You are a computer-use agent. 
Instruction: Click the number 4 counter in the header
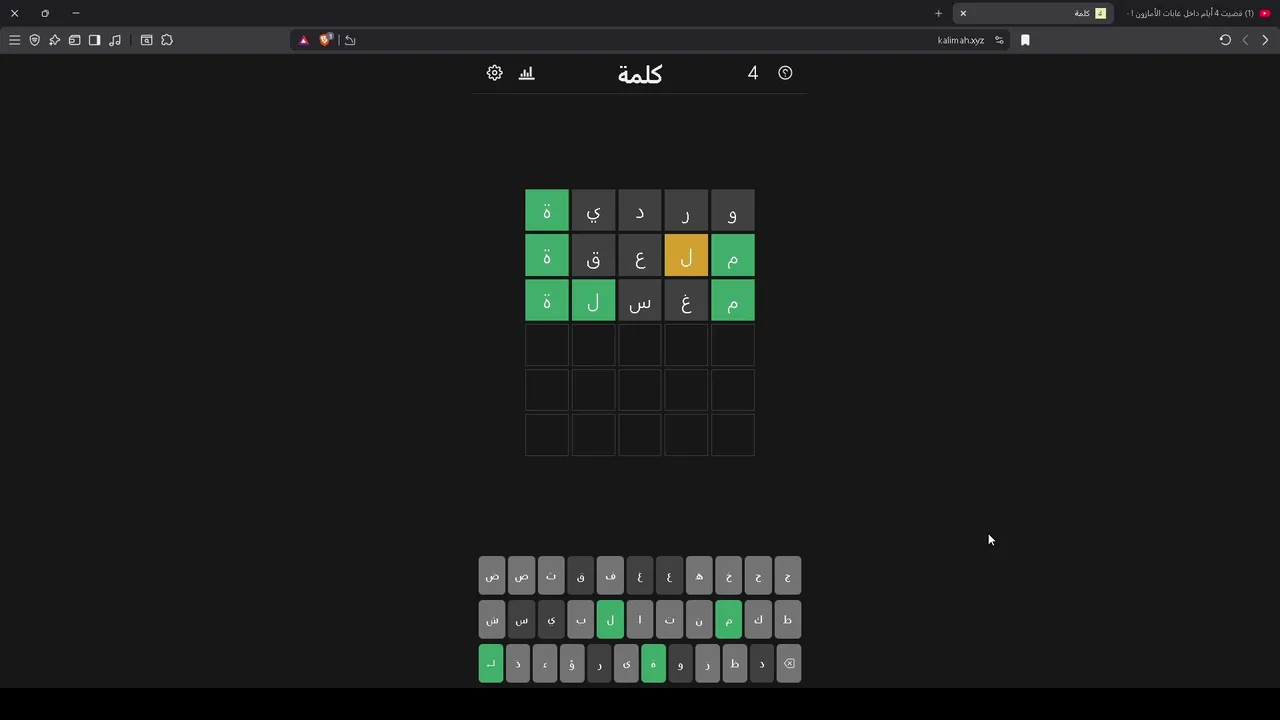[753, 73]
